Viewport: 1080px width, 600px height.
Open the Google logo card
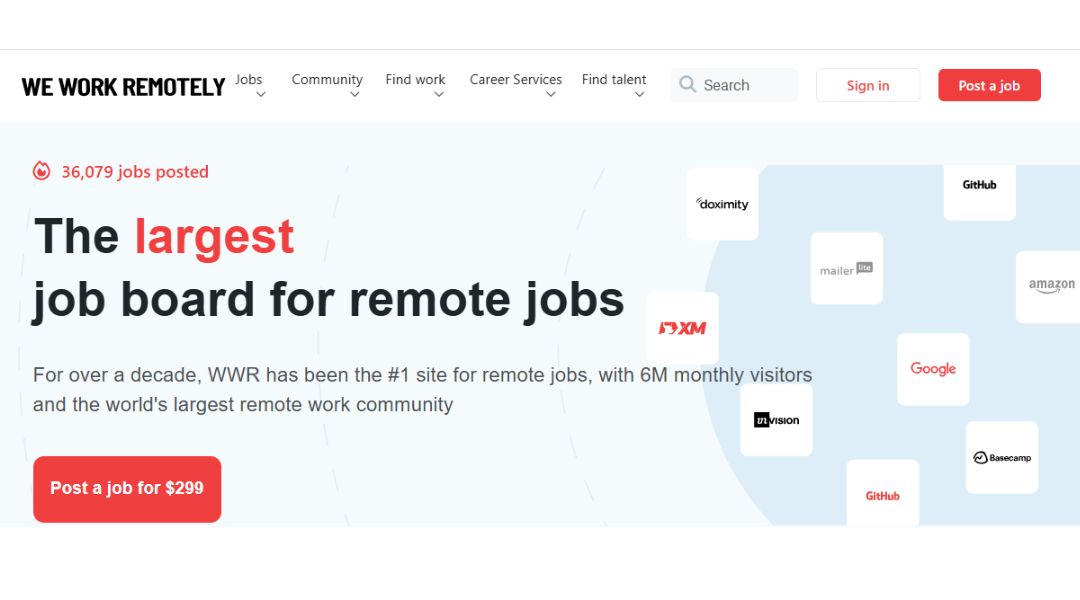[x=933, y=369]
